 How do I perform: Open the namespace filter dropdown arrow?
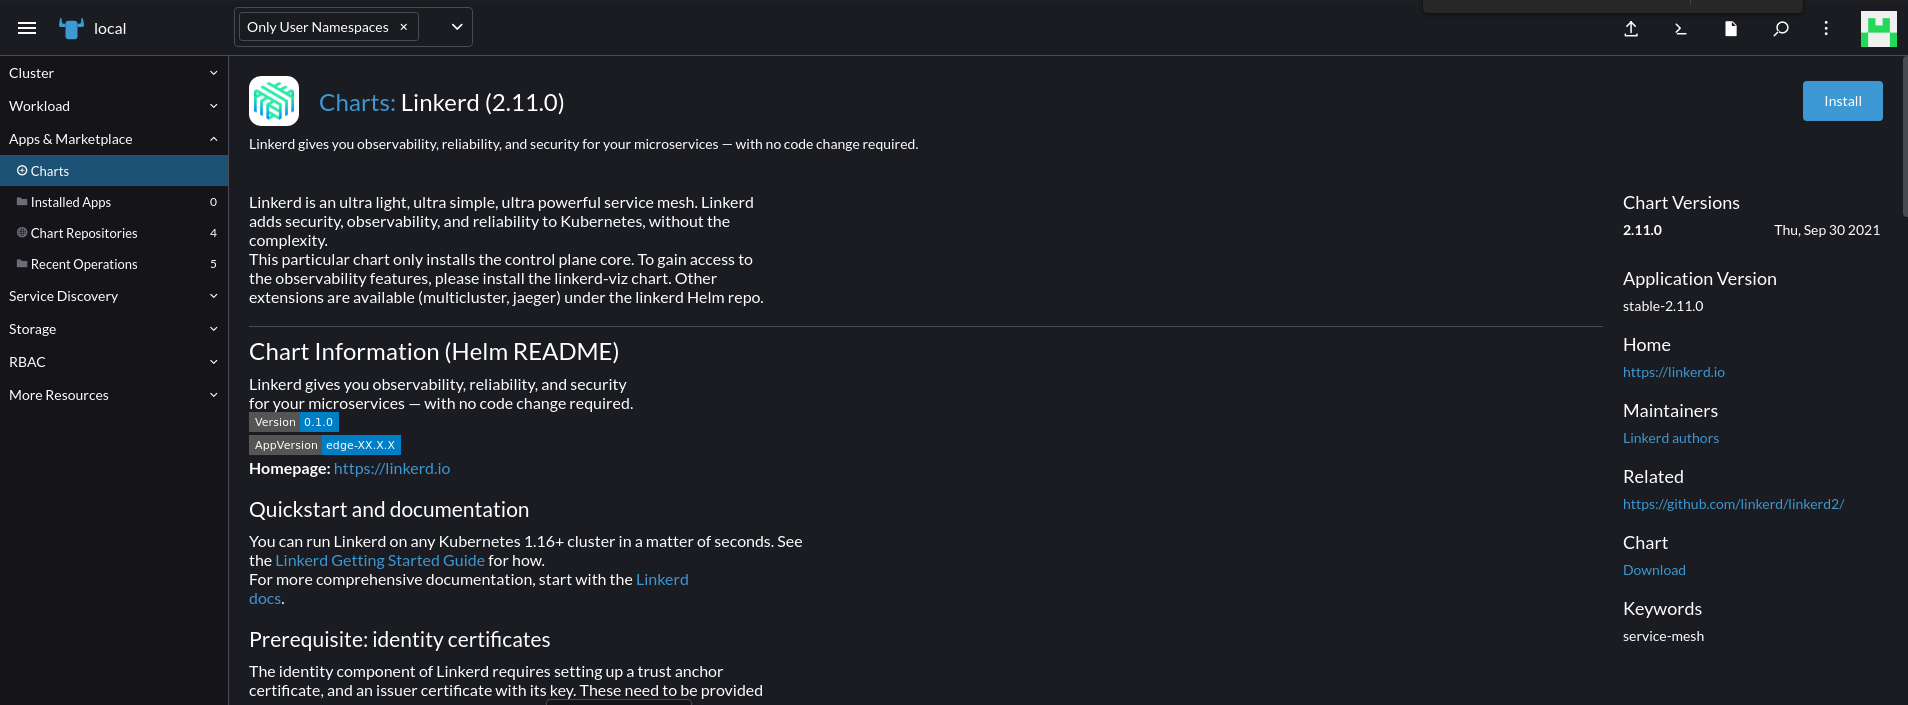click(x=457, y=27)
